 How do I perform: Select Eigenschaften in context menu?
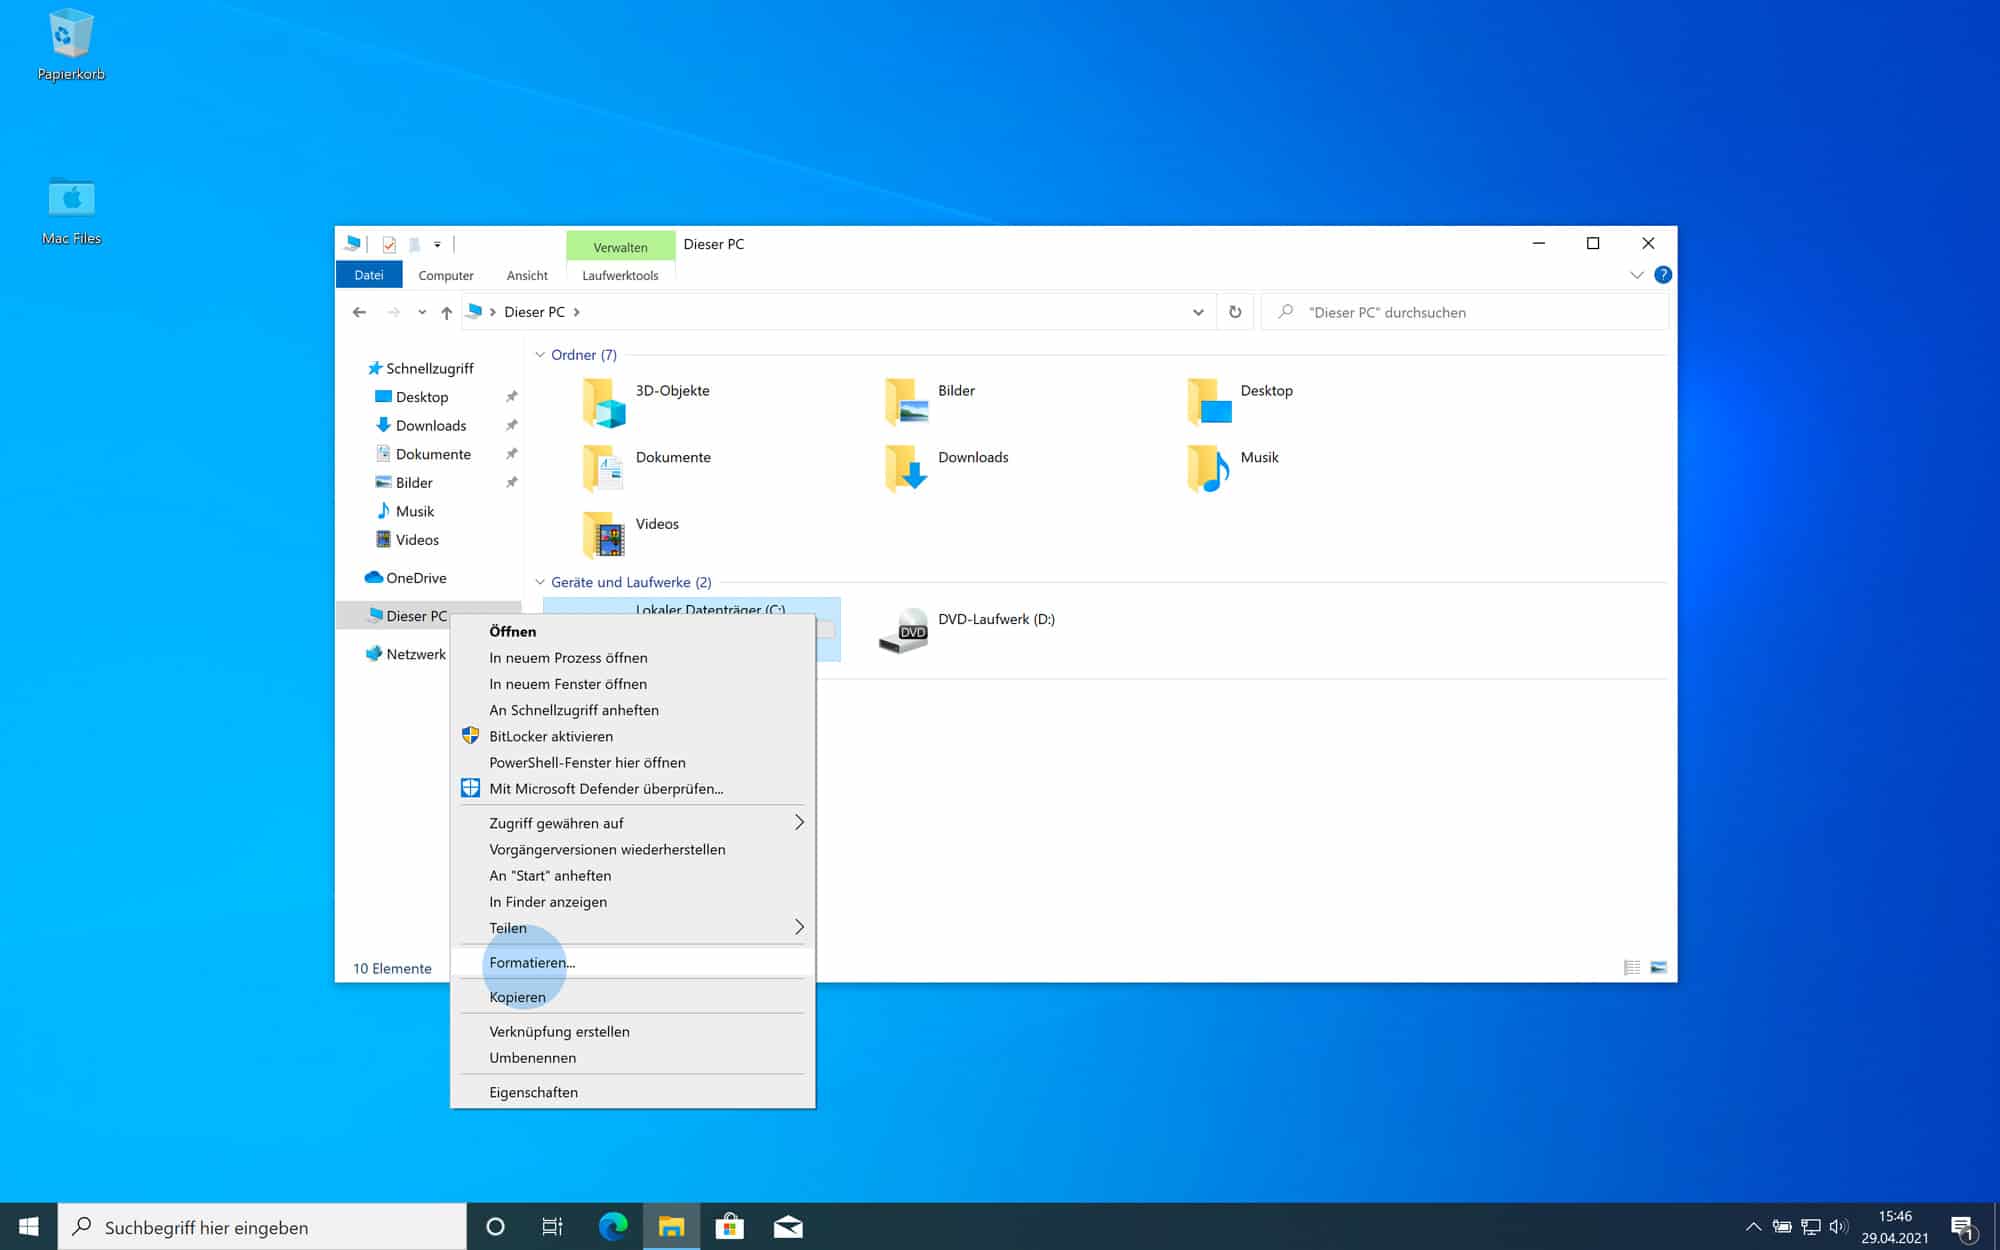[x=633, y=1092]
